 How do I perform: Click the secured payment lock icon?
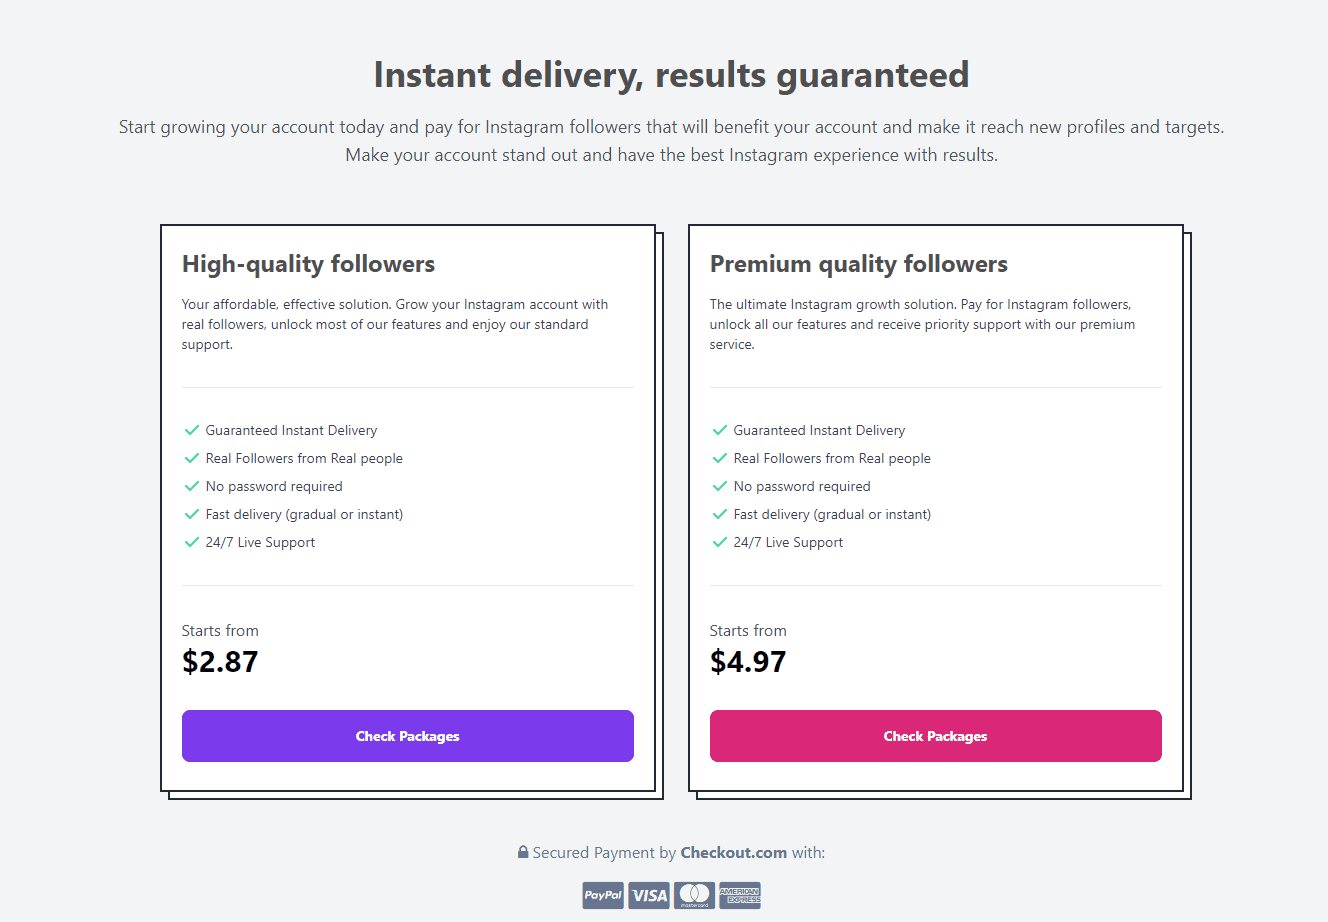click(523, 853)
